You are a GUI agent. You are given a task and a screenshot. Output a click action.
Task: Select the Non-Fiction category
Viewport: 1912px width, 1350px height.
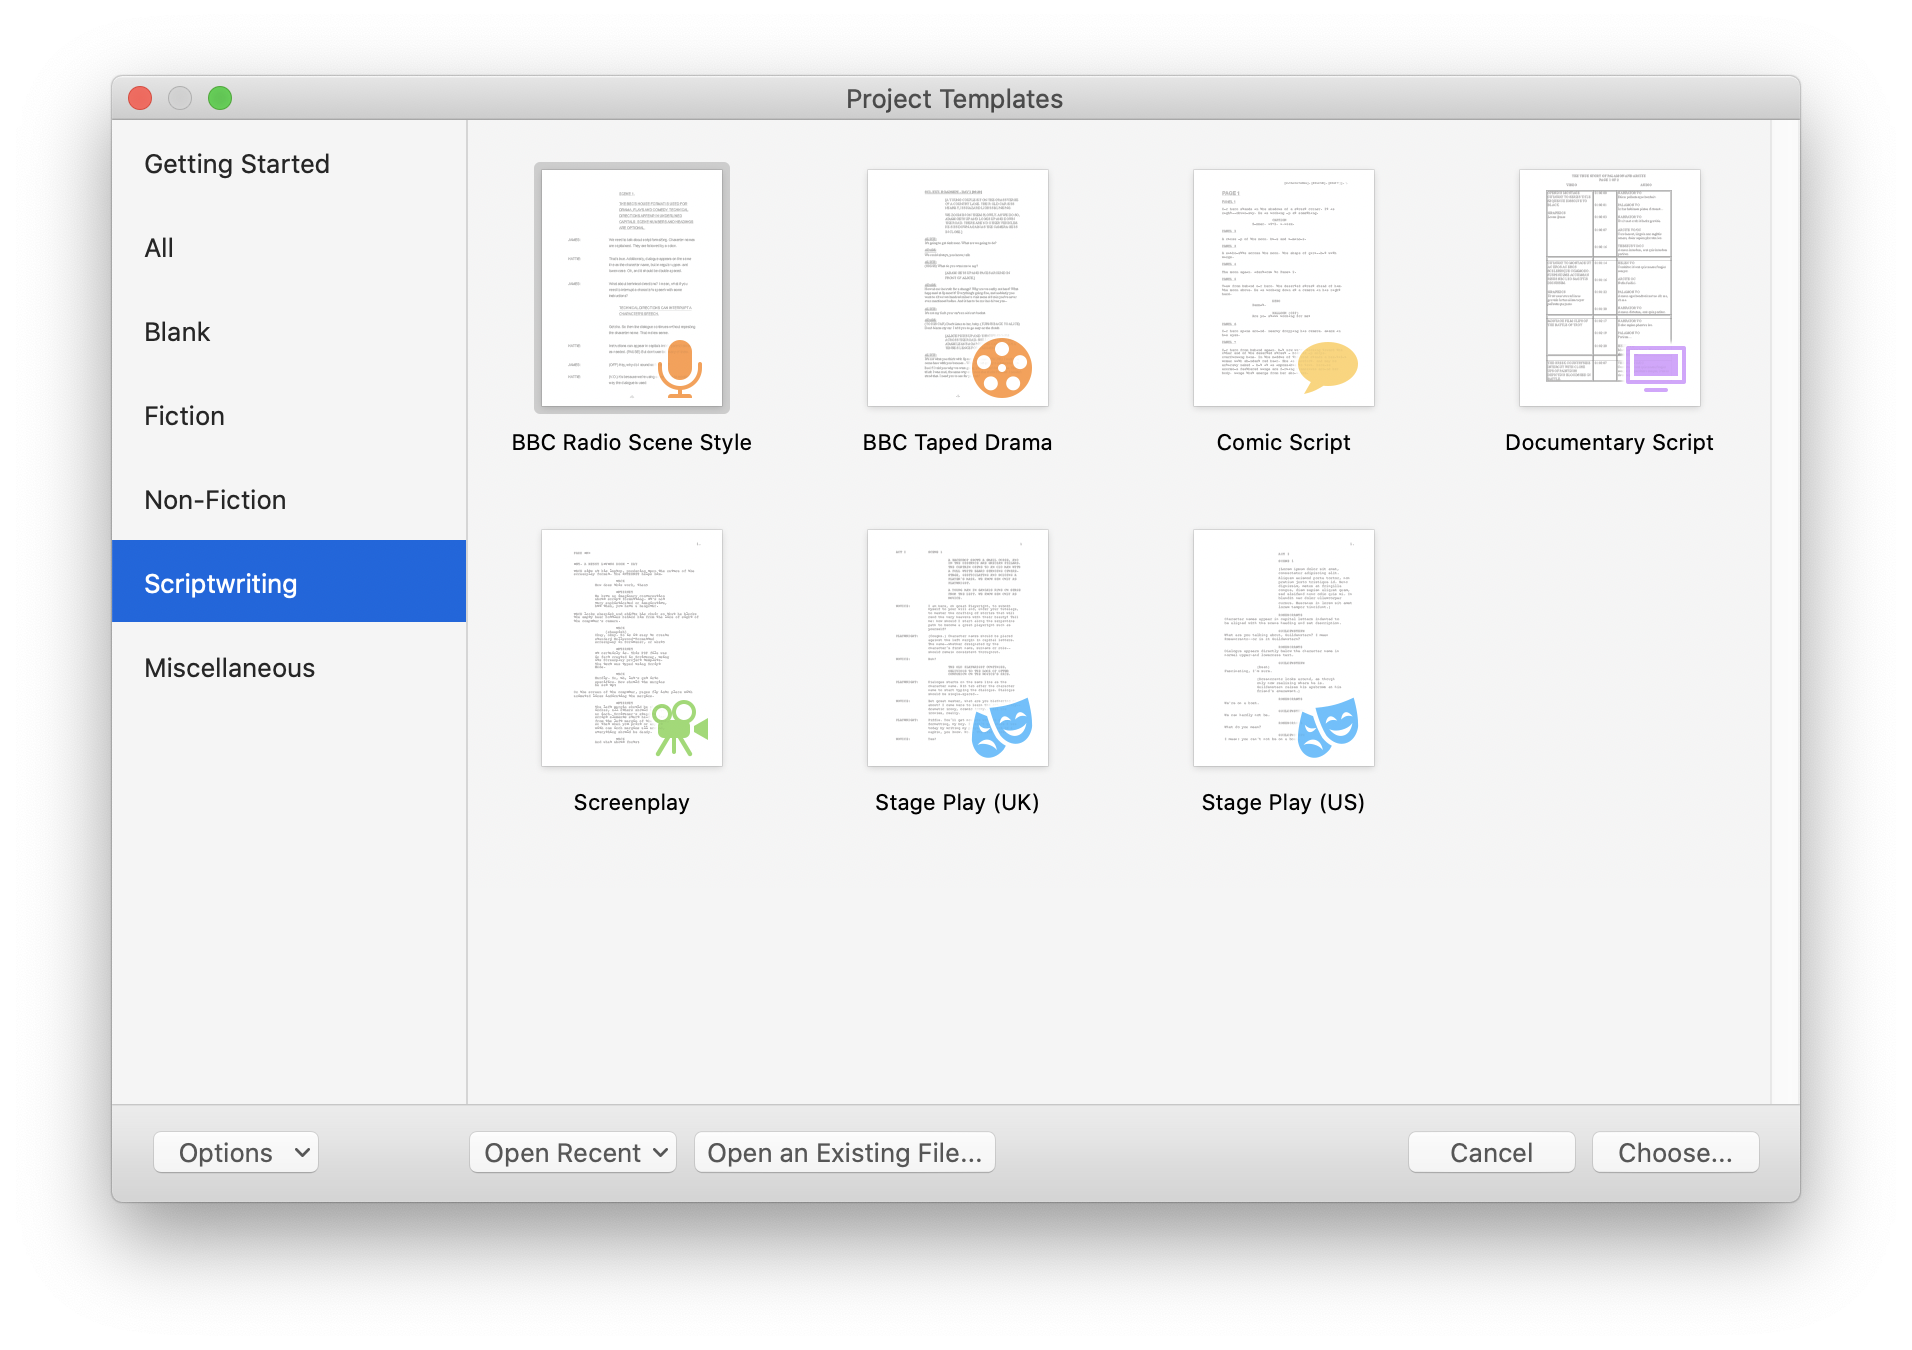pyautogui.click(x=215, y=499)
